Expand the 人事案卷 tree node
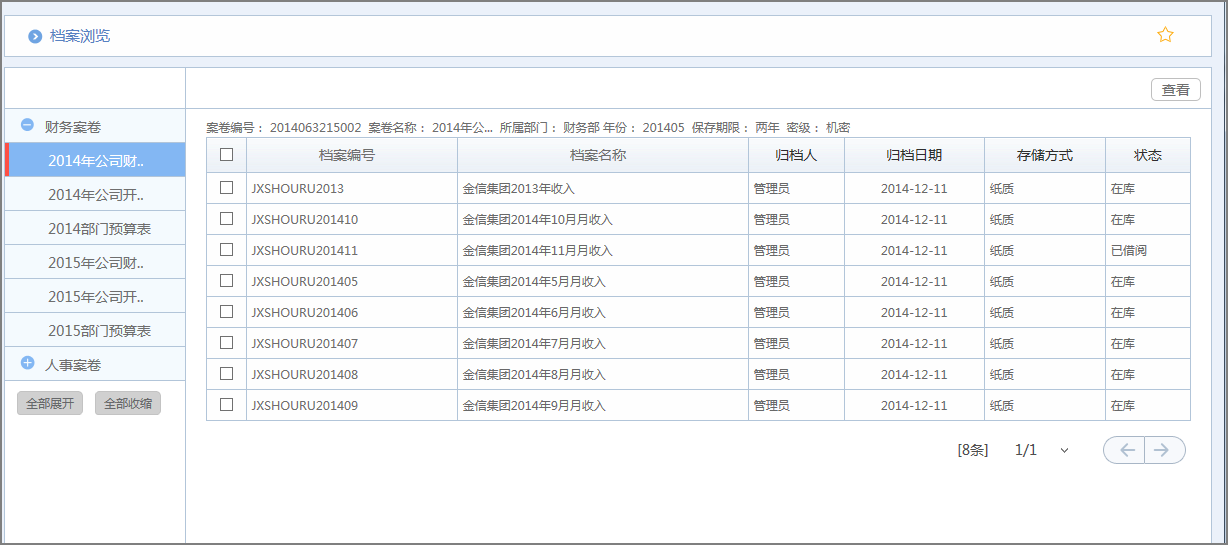 click(28, 364)
